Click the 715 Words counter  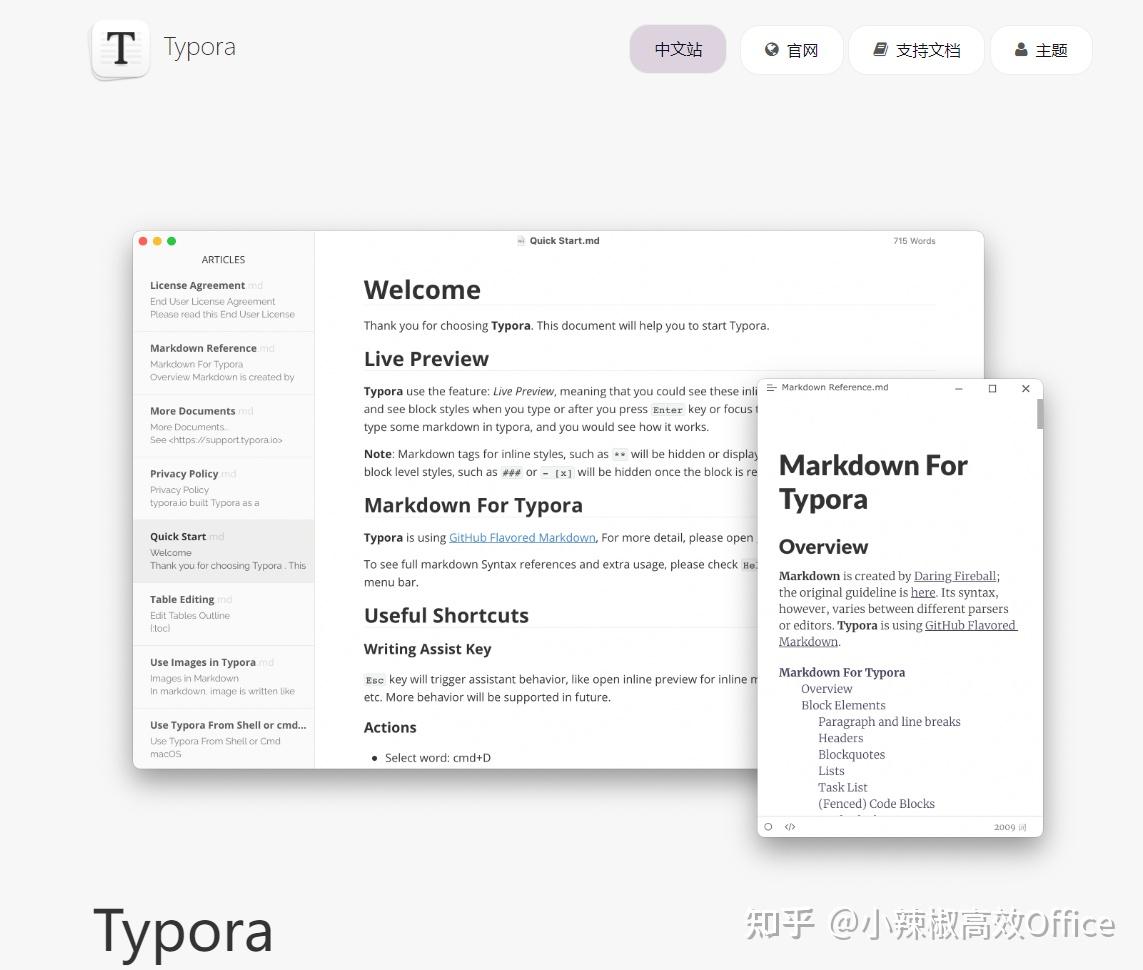(x=914, y=240)
